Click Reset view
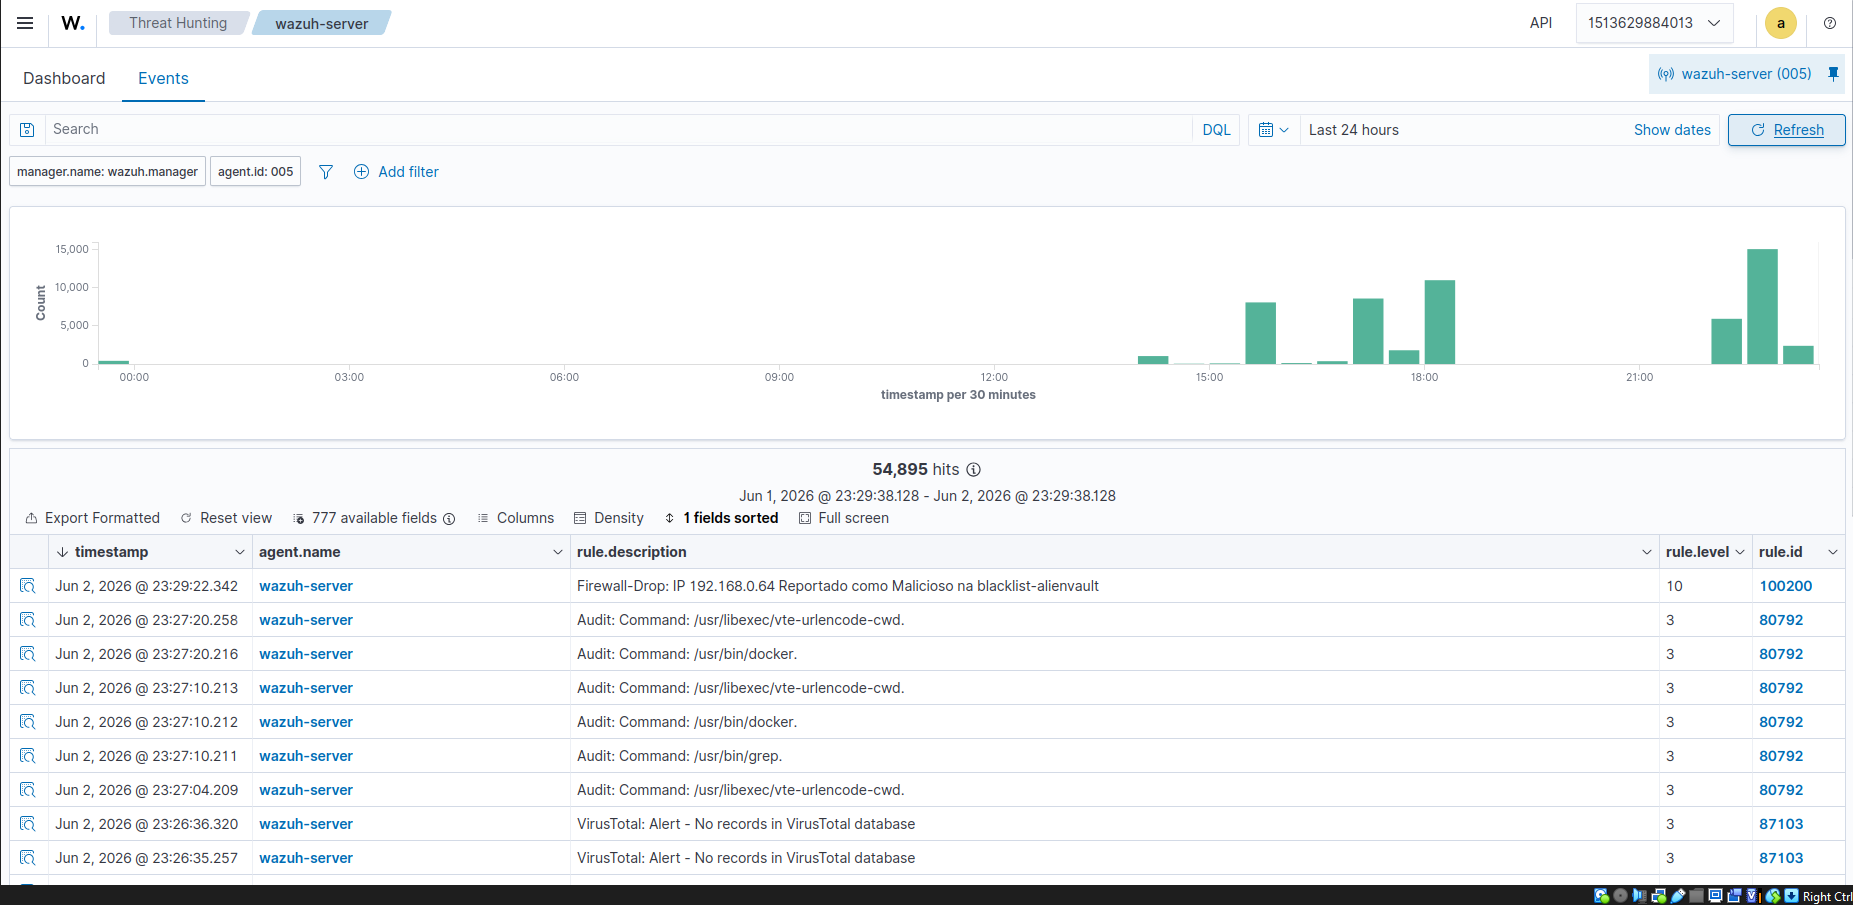Viewport: 1853px width, 905px height. [x=226, y=518]
